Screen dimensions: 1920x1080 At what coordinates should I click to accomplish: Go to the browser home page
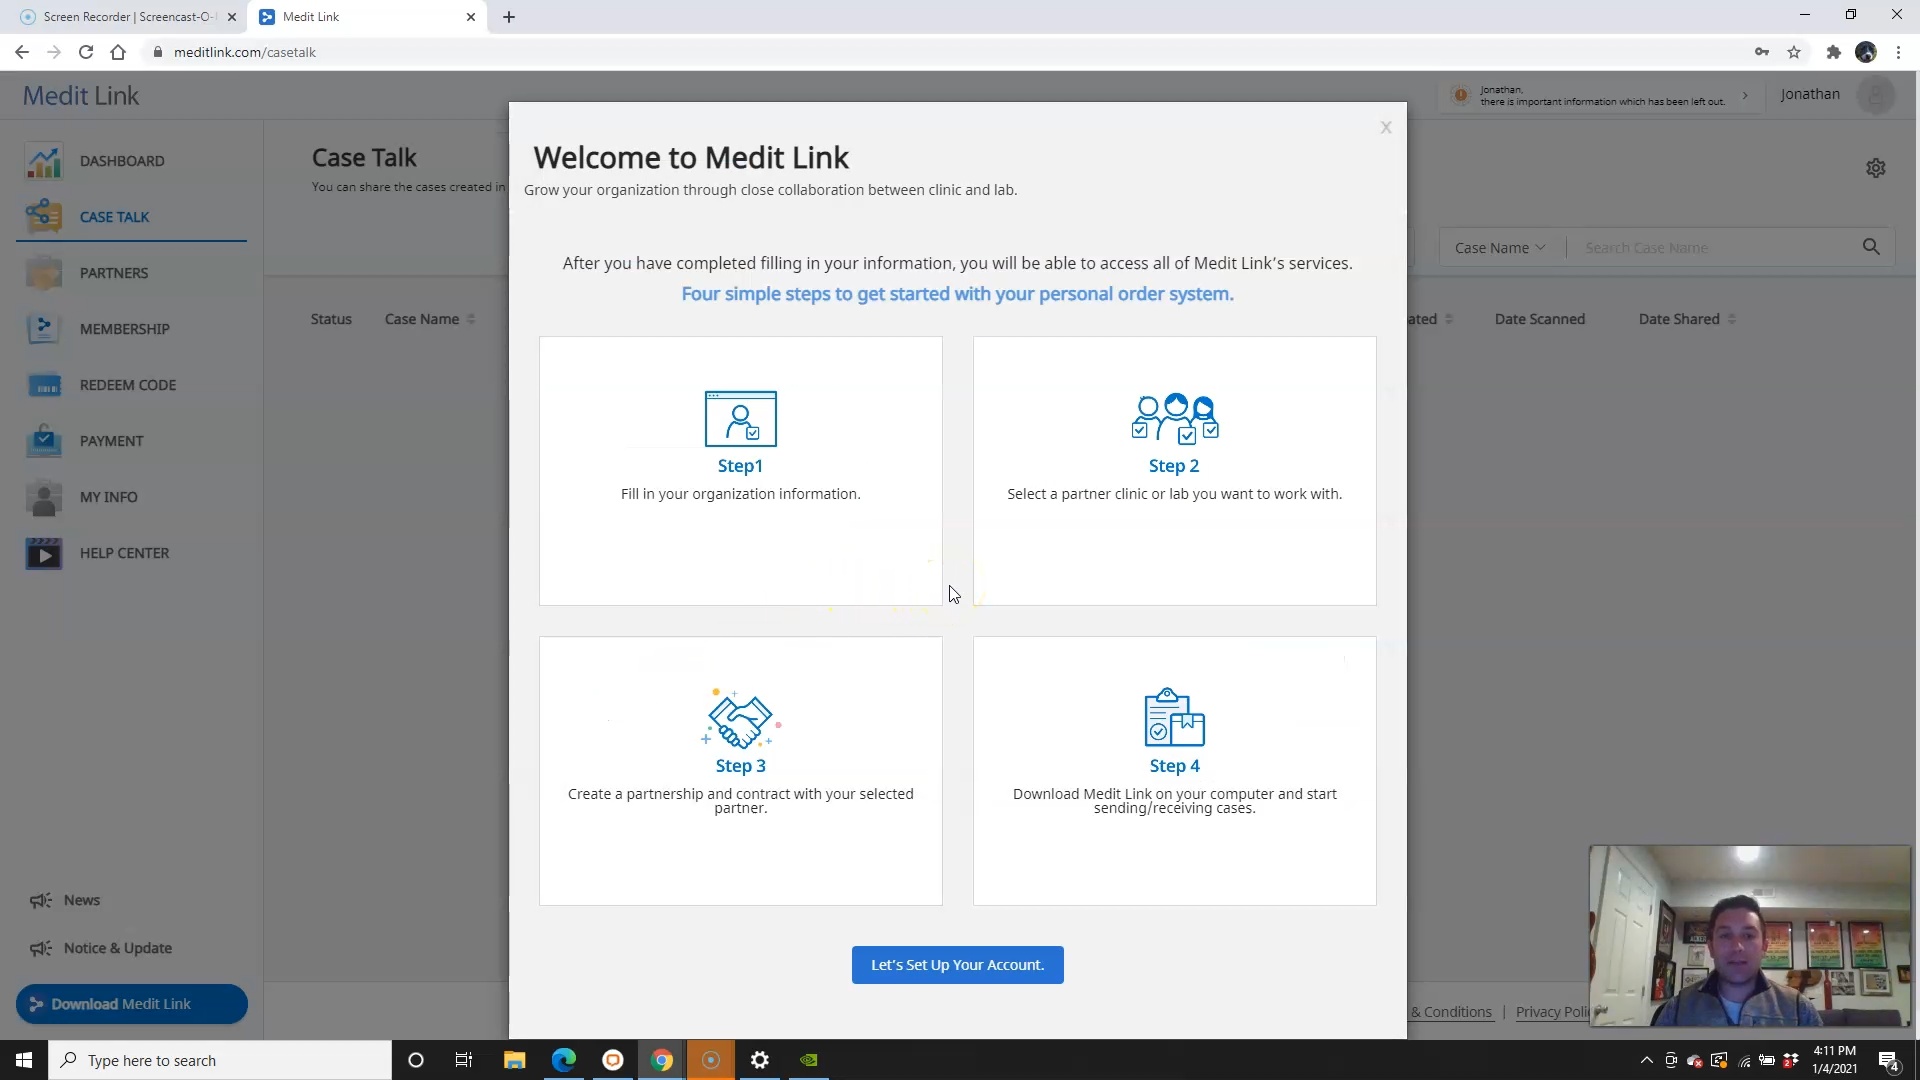tap(118, 52)
